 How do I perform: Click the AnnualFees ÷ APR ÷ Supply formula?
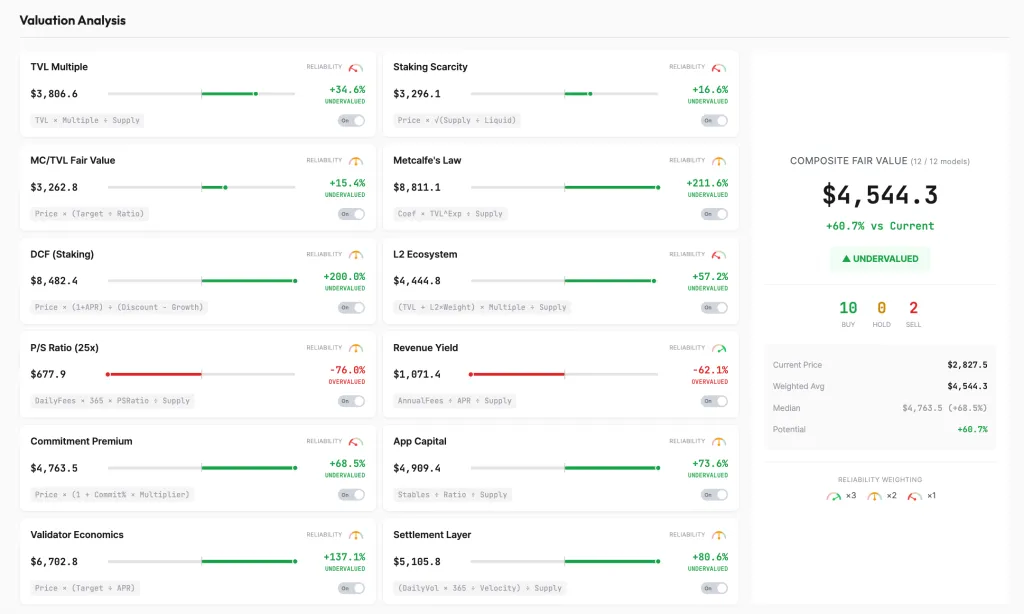(x=455, y=401)
